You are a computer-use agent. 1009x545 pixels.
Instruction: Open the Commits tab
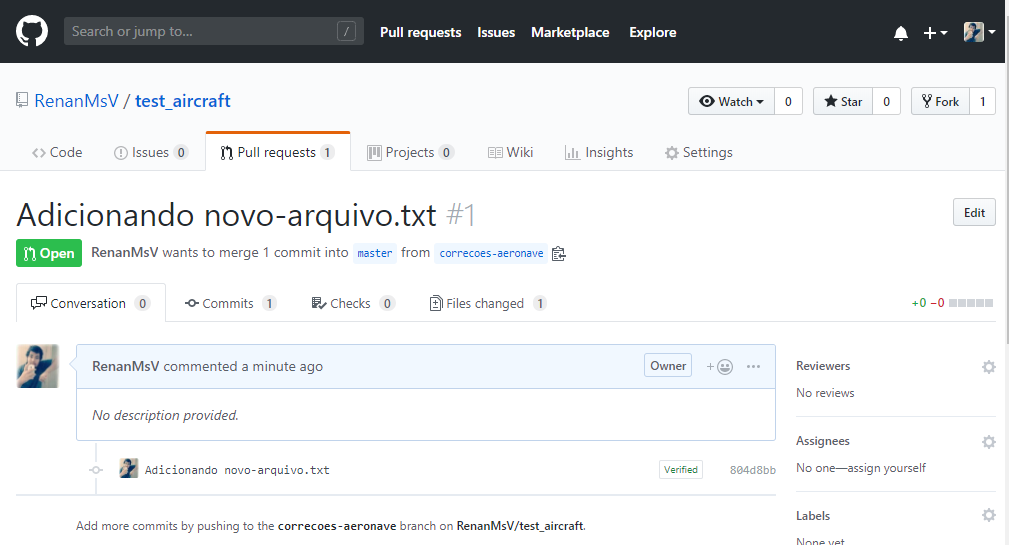point(229,303)
